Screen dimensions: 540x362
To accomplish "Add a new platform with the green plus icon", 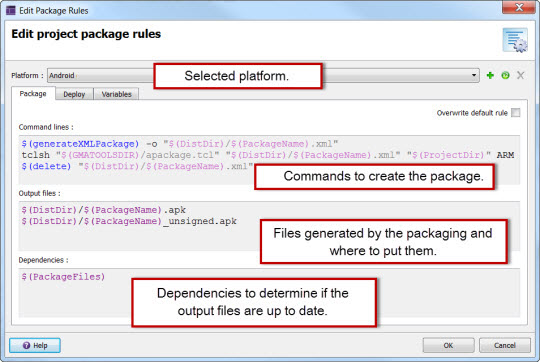I will click(490, 75).
